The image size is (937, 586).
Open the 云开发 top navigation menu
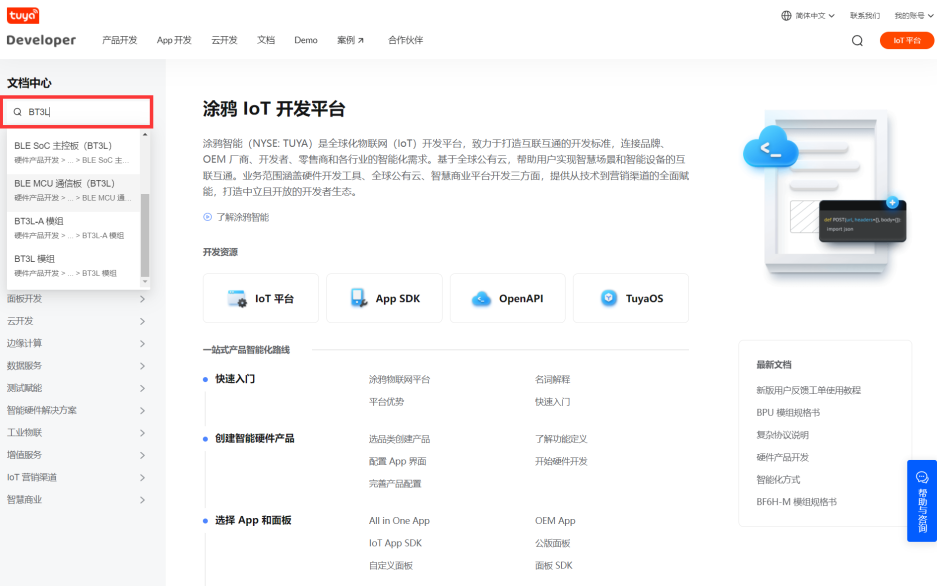click(224, 40)
